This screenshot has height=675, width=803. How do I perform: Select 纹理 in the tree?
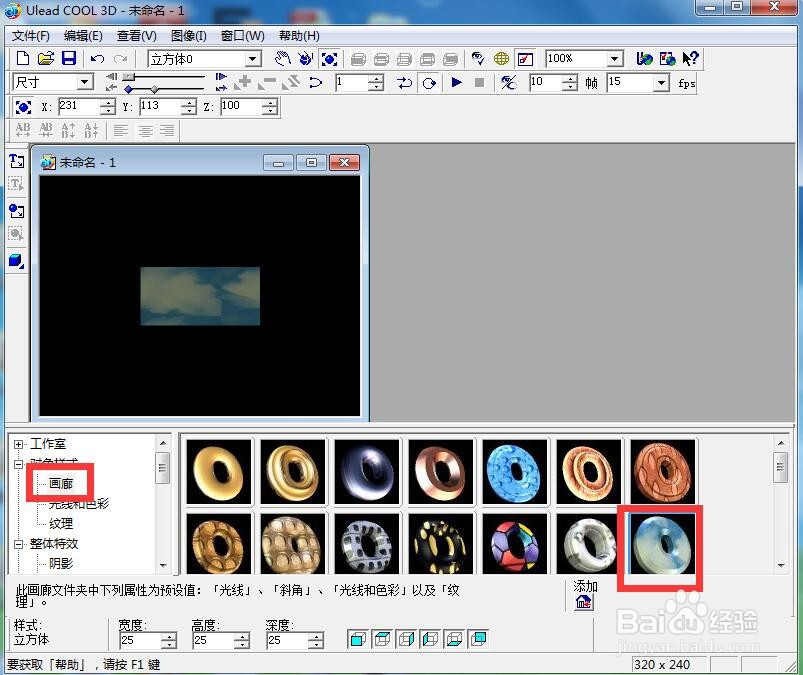point(61,523)
